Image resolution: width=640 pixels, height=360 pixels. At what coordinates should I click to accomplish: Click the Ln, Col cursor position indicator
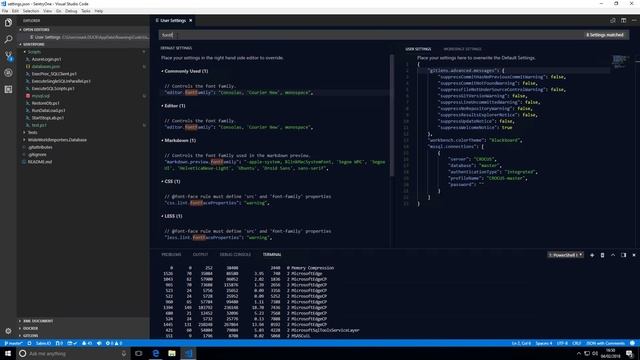tap(521, 343)
